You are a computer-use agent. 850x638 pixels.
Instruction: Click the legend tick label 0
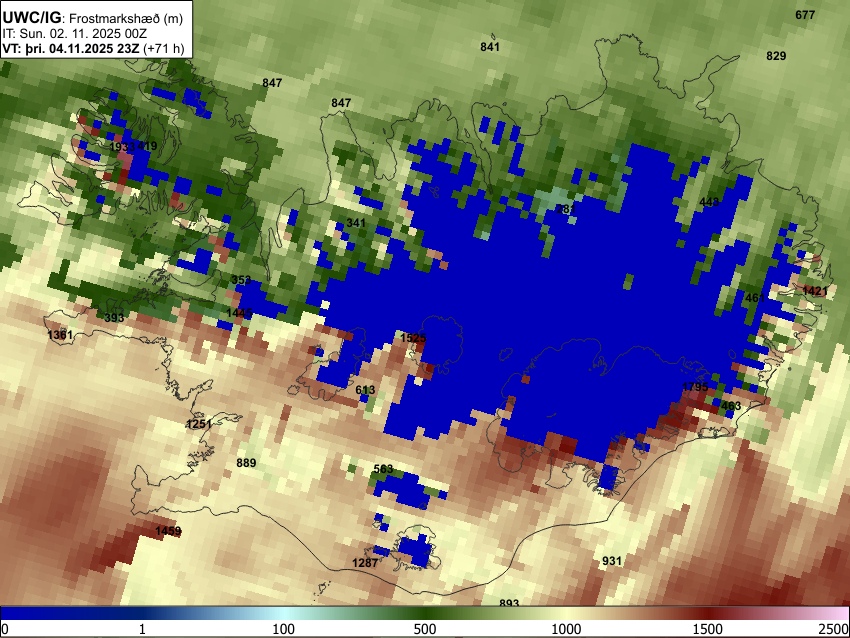click(x=5, y=629)
